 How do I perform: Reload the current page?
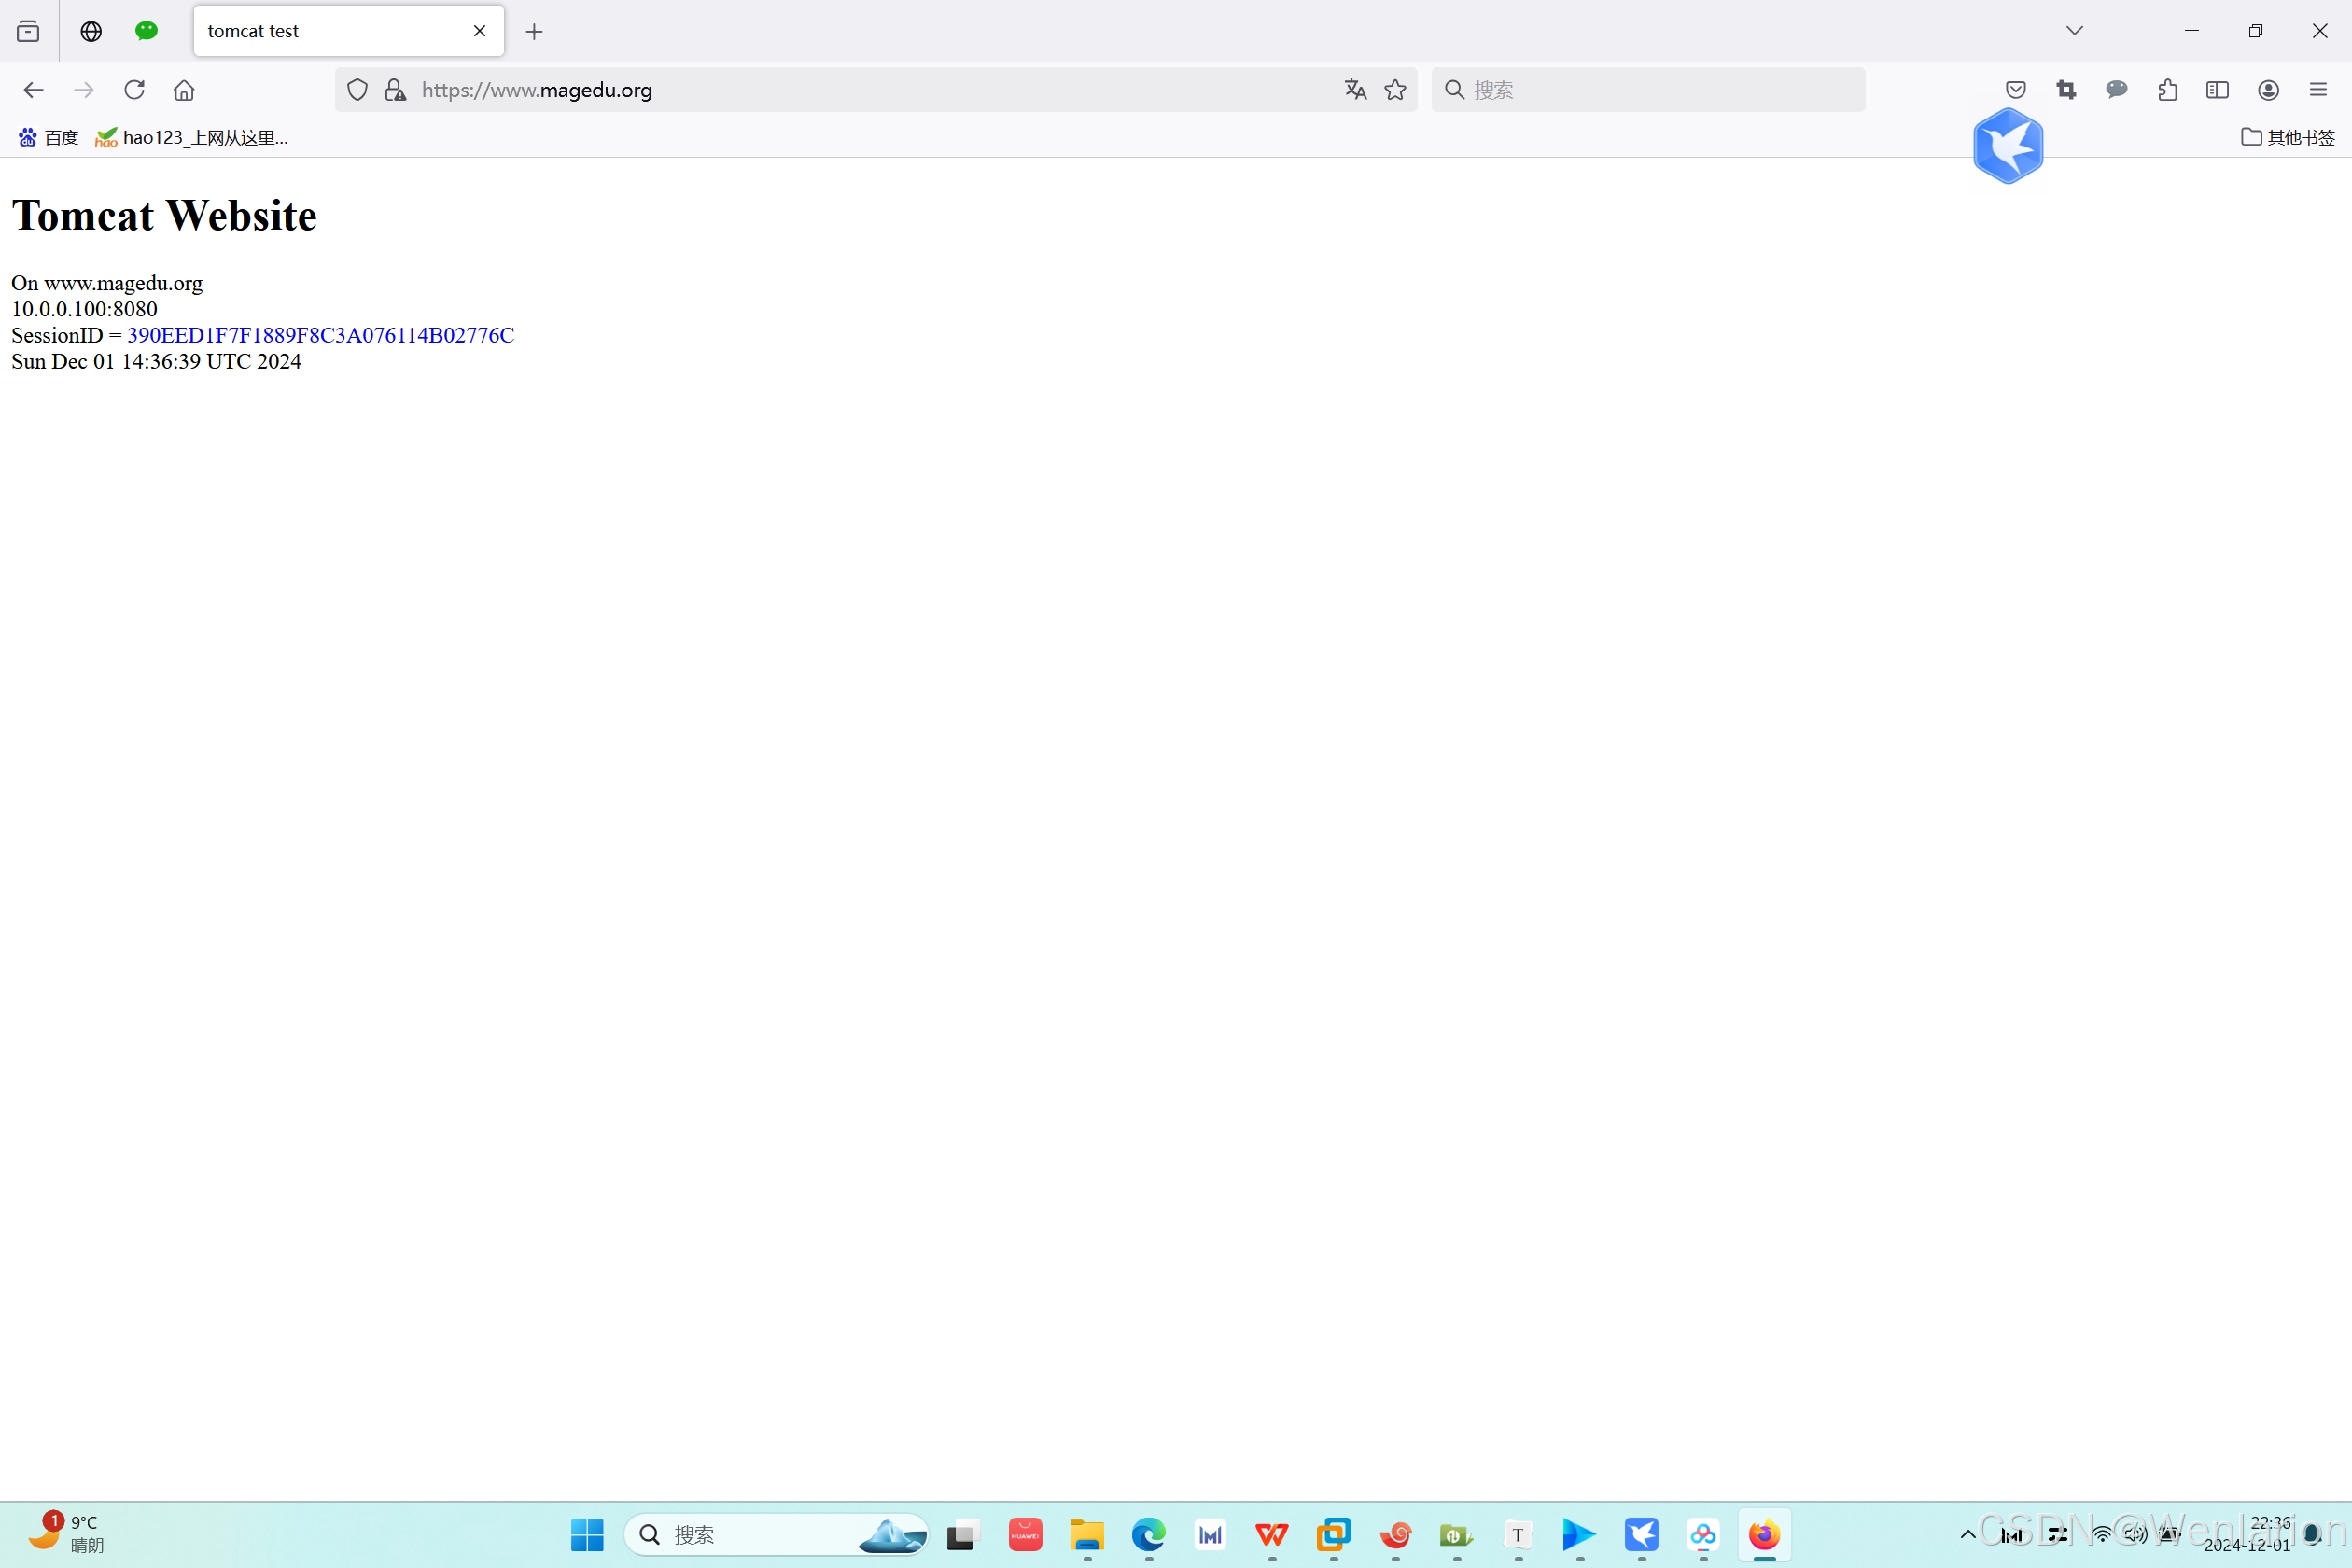pos(134,90)
